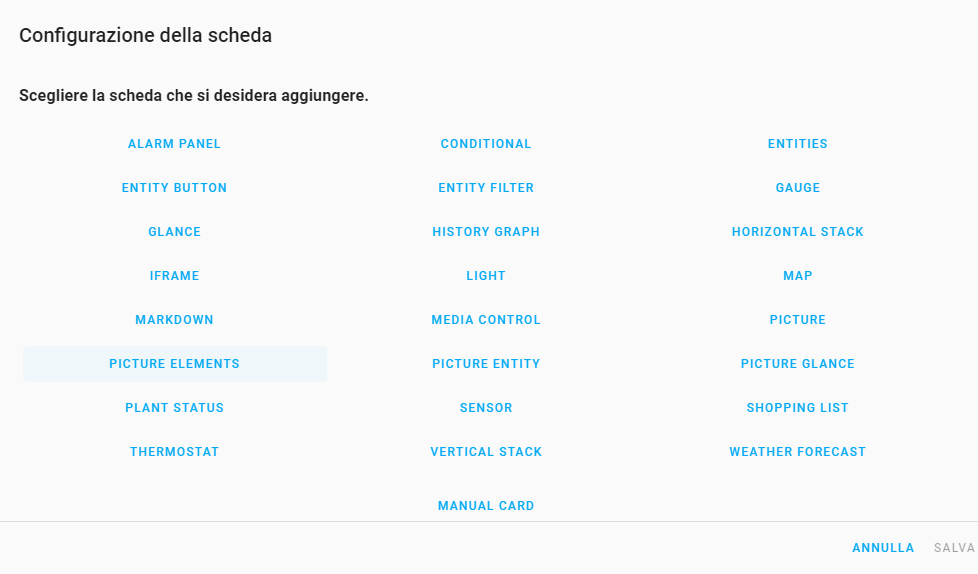Add a Shopping List card
Viewport: 978px width, 574px height.
point(797,407)
